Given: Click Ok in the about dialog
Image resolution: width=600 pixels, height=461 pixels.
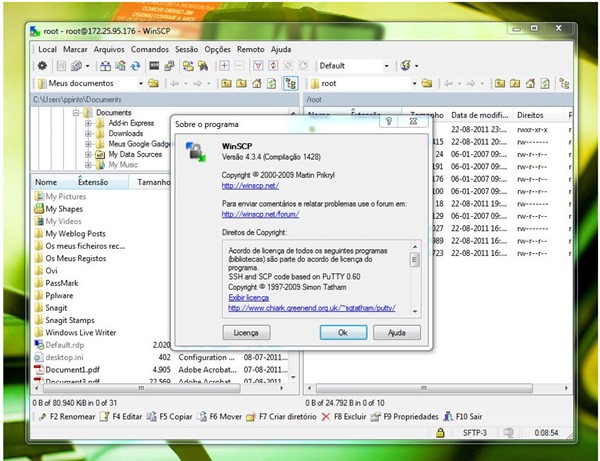Looking at the screenshot, I should [x=343, y=332].
